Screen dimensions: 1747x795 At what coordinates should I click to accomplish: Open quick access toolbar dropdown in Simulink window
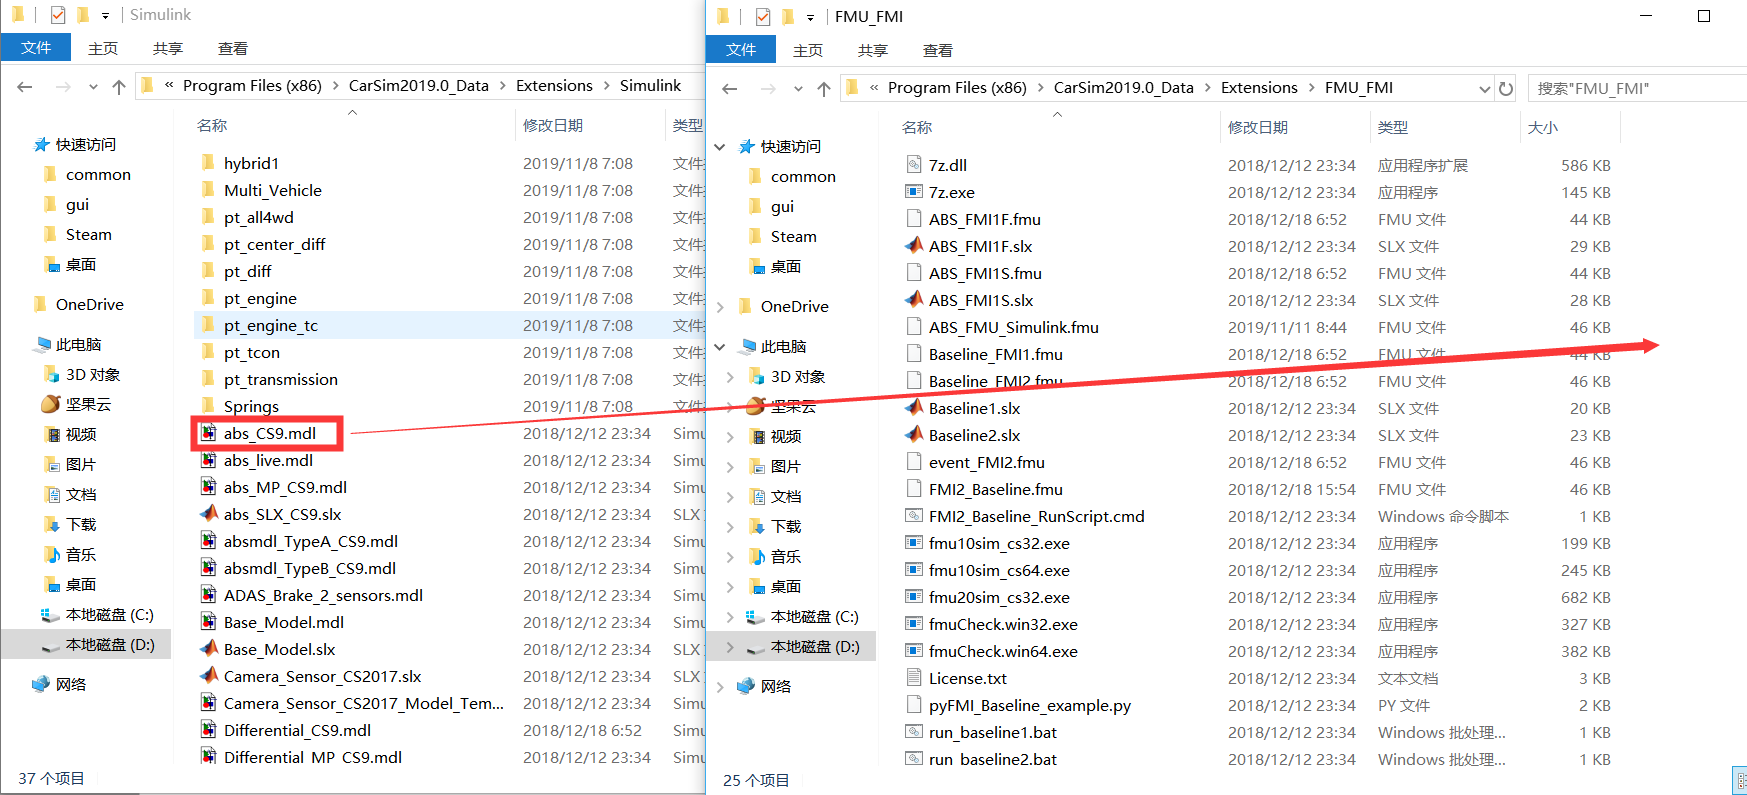click(x=105, y=16)
